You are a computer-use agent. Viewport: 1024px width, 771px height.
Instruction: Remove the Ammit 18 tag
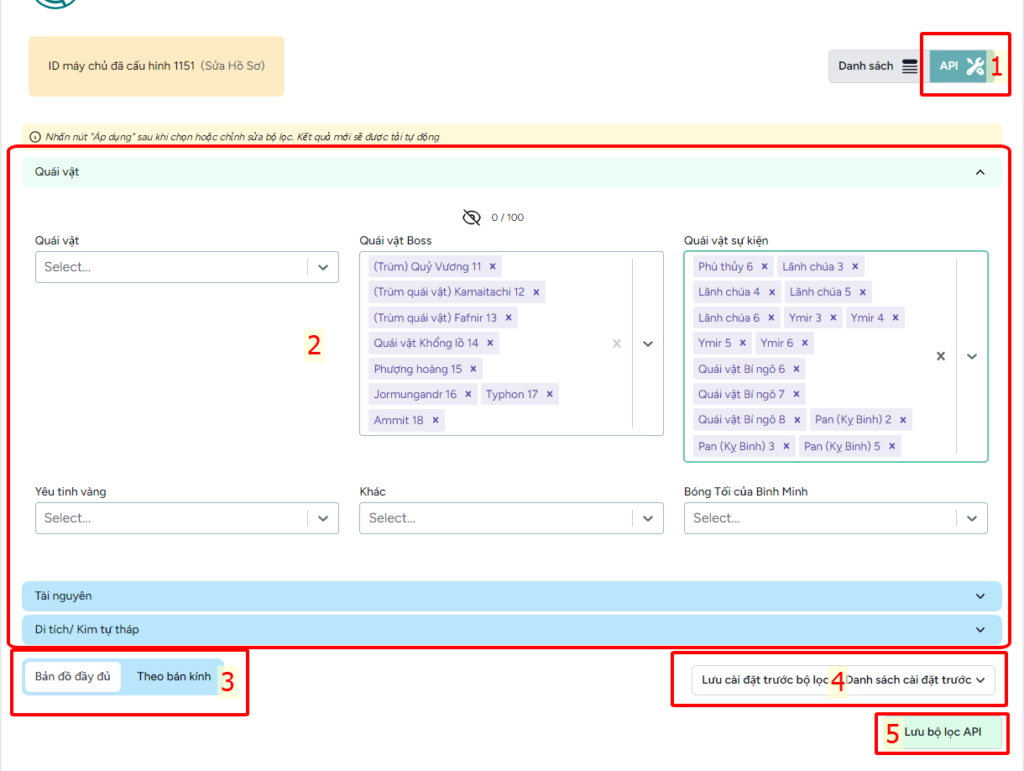tap(435, 421)
